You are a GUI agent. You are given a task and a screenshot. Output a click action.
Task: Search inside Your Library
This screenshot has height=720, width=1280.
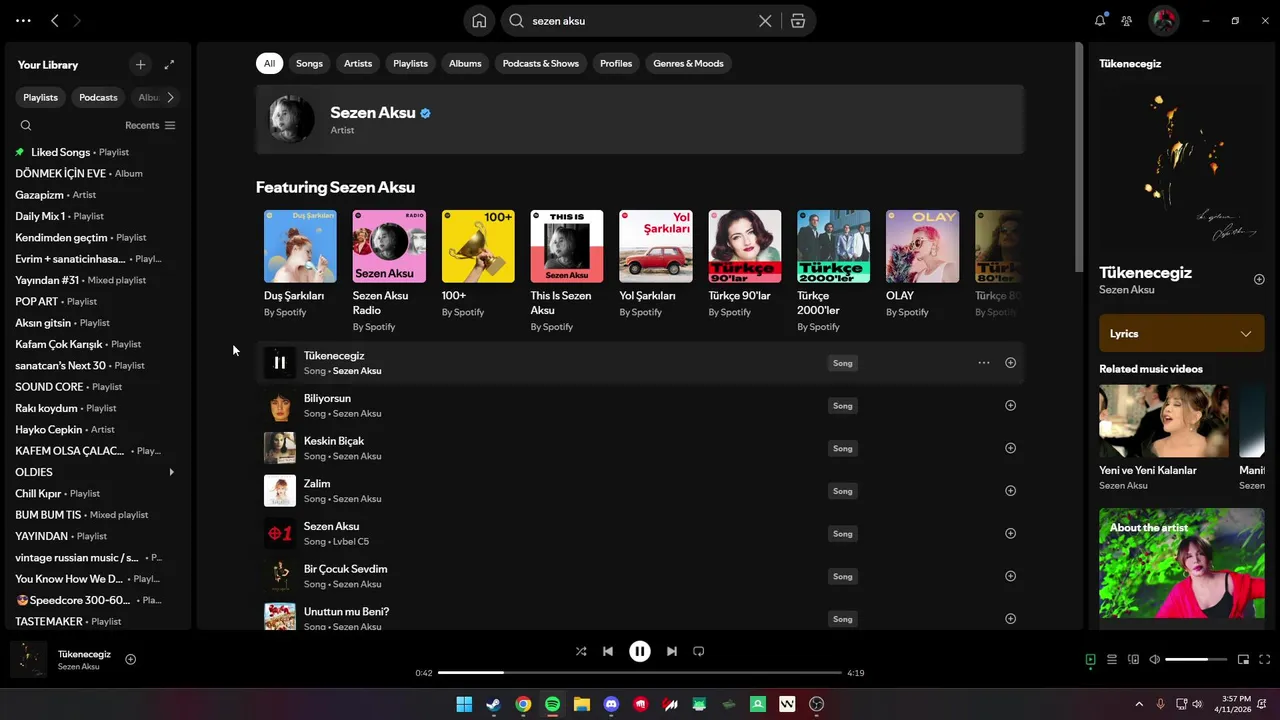click(x=26, y=125)
